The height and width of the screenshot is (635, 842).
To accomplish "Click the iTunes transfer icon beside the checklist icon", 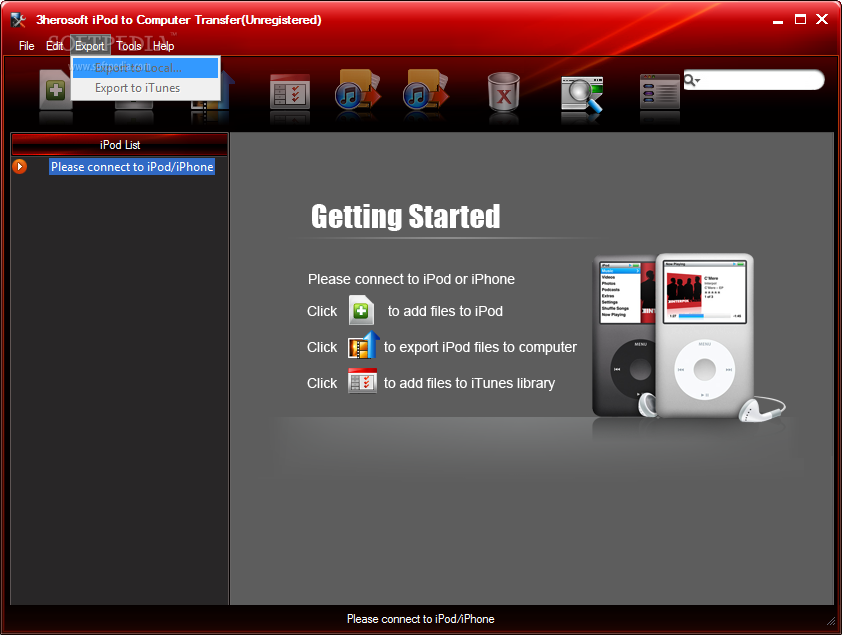I will [358, 89].
